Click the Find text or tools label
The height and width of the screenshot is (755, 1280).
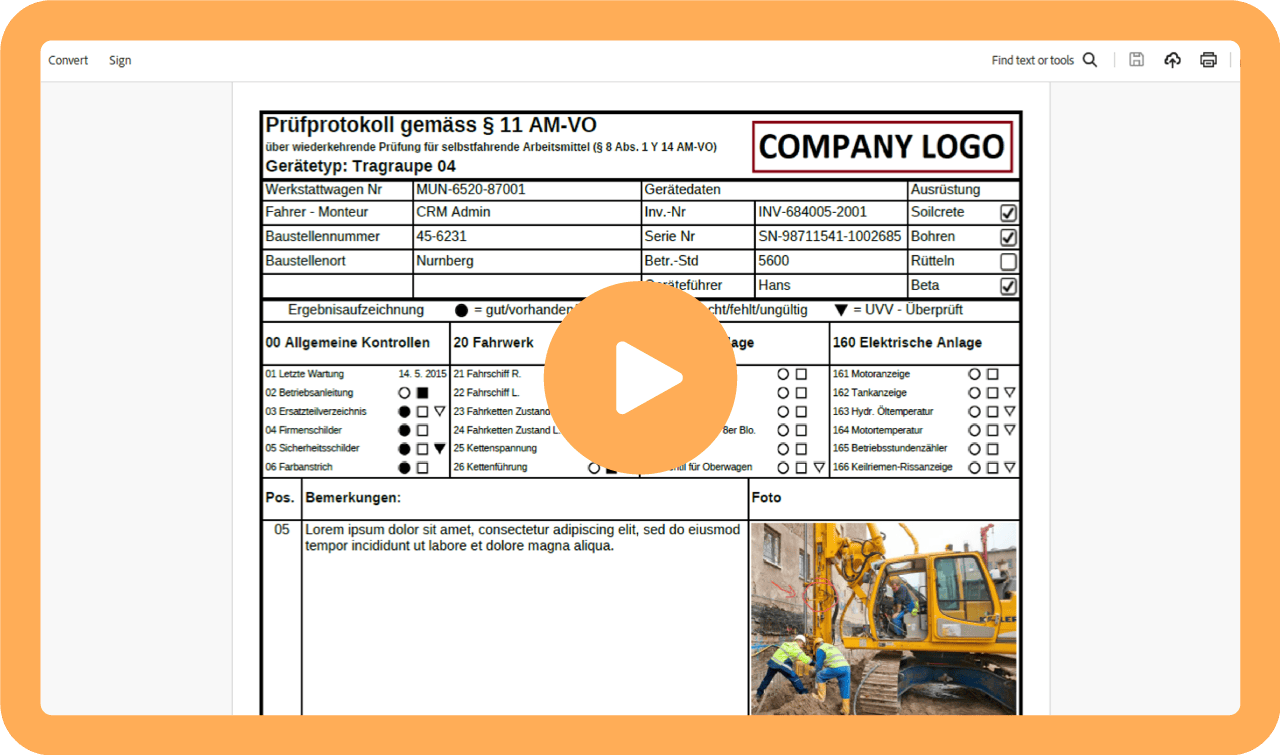click(x=1033, y=60)
